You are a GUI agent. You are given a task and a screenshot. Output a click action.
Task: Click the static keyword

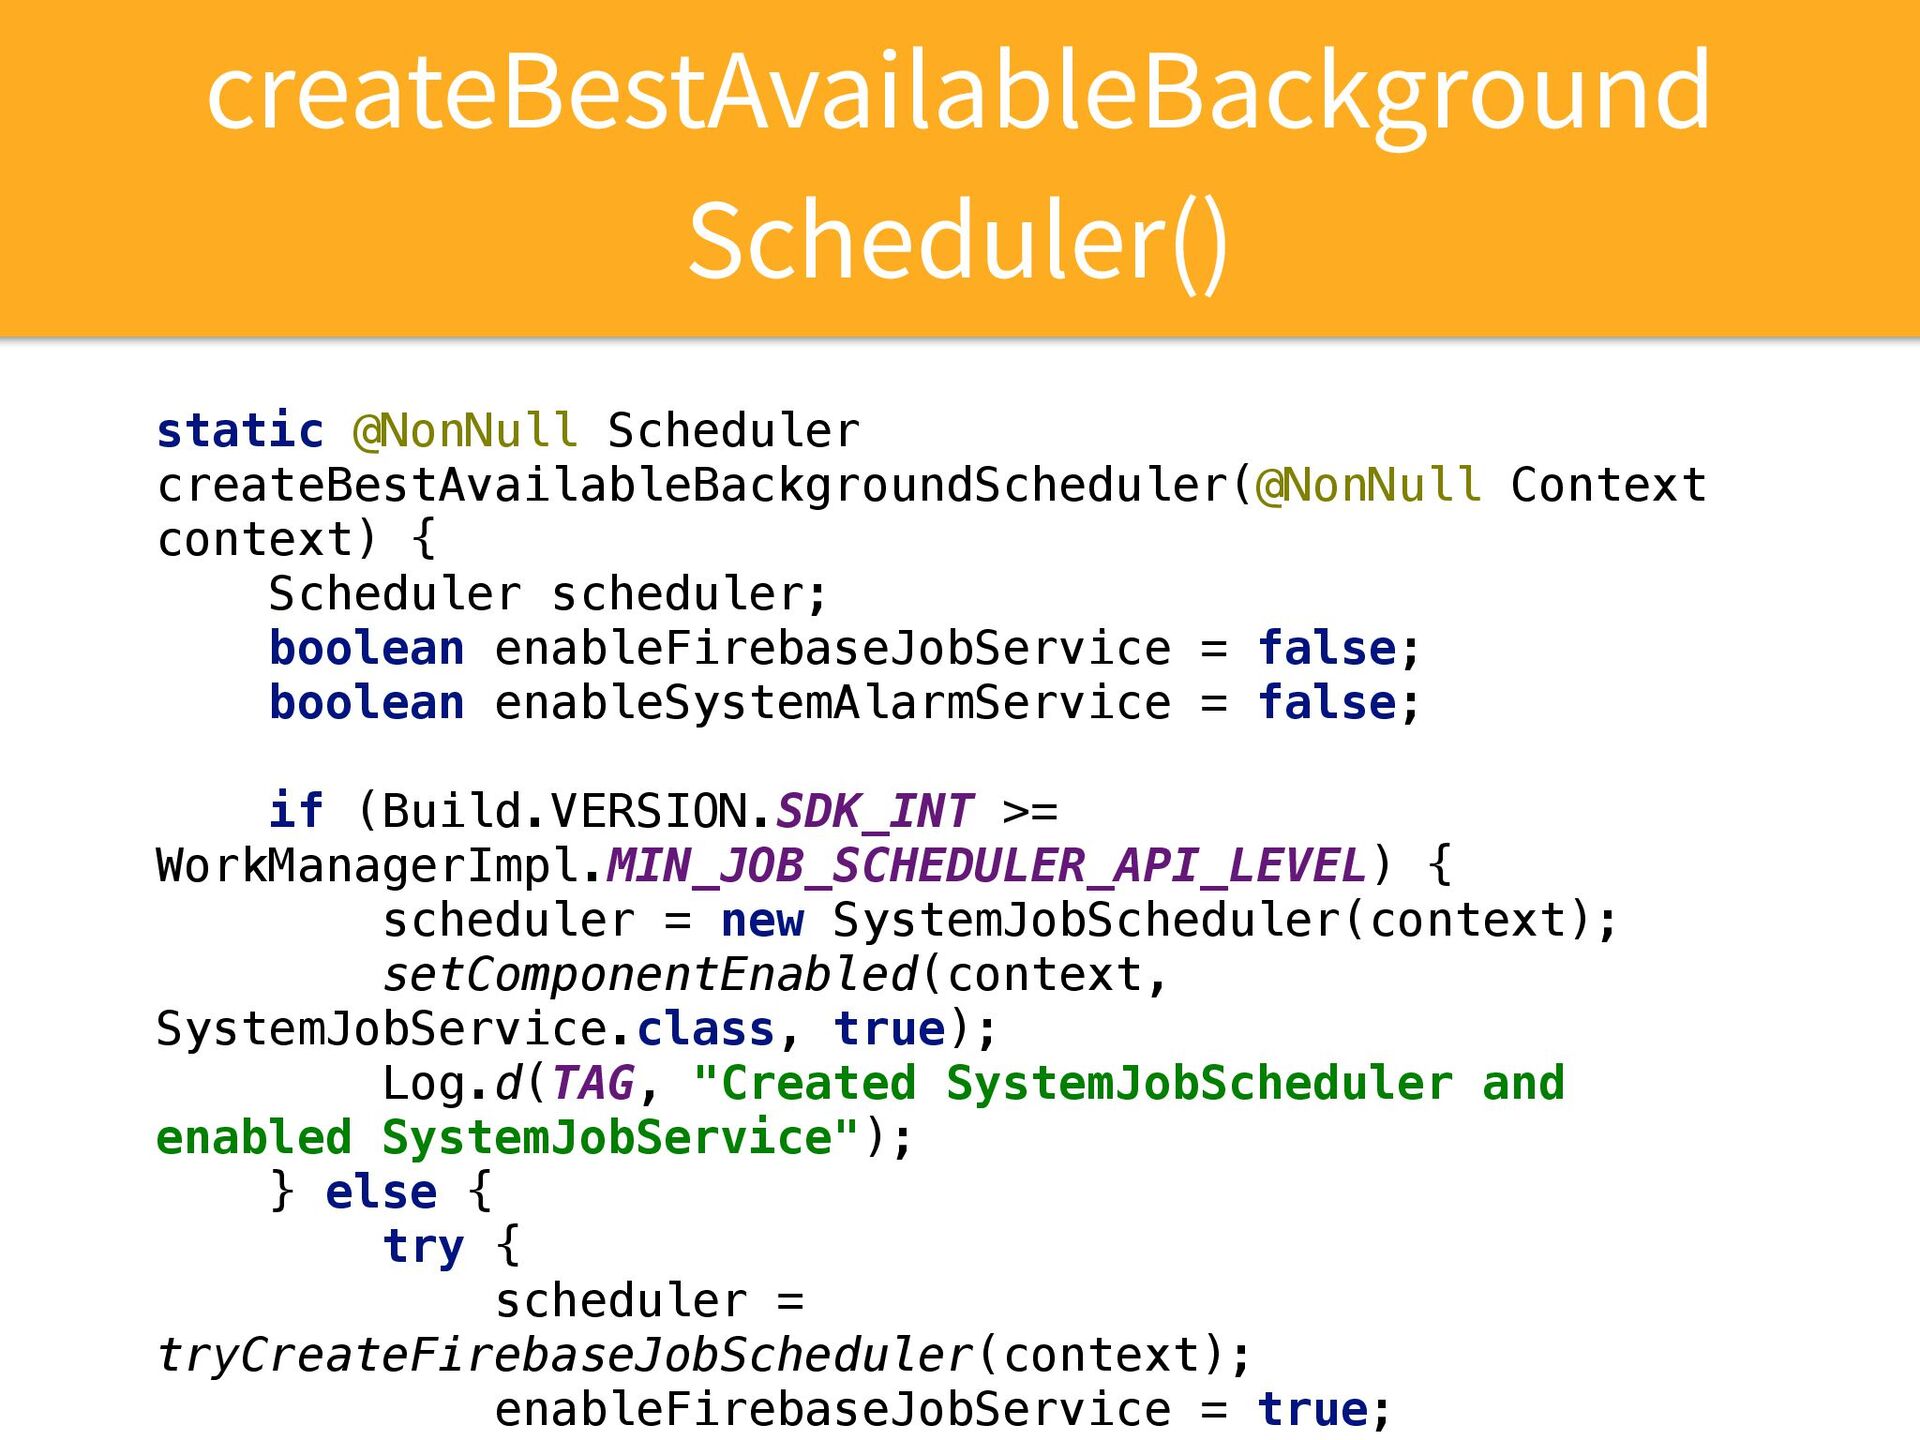tap(240, 431)
